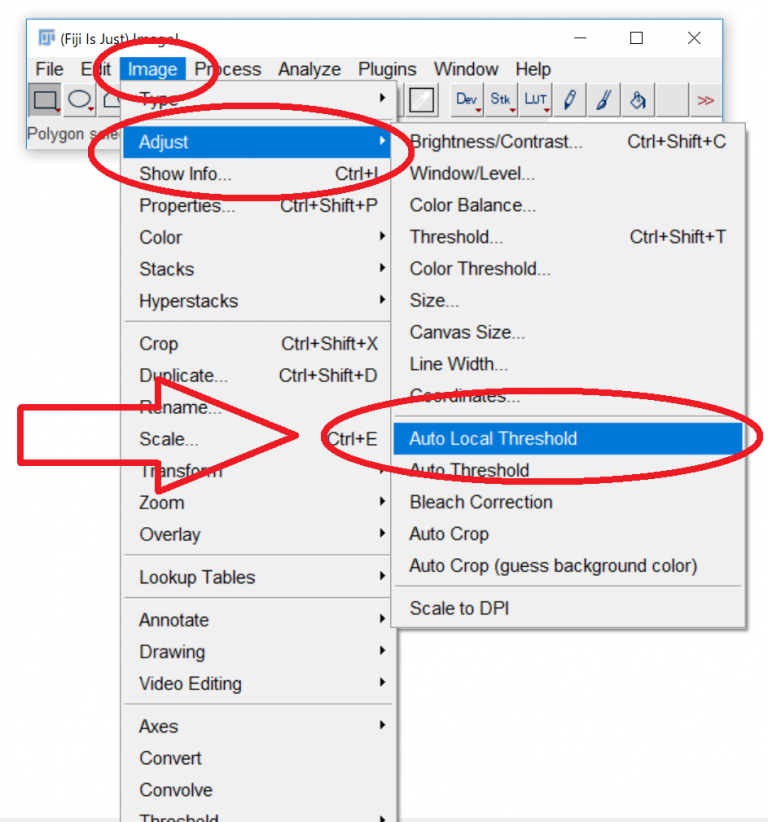Select the Paintbrush tool
Screen dimensions: 768x822
(x=603, y=100)
